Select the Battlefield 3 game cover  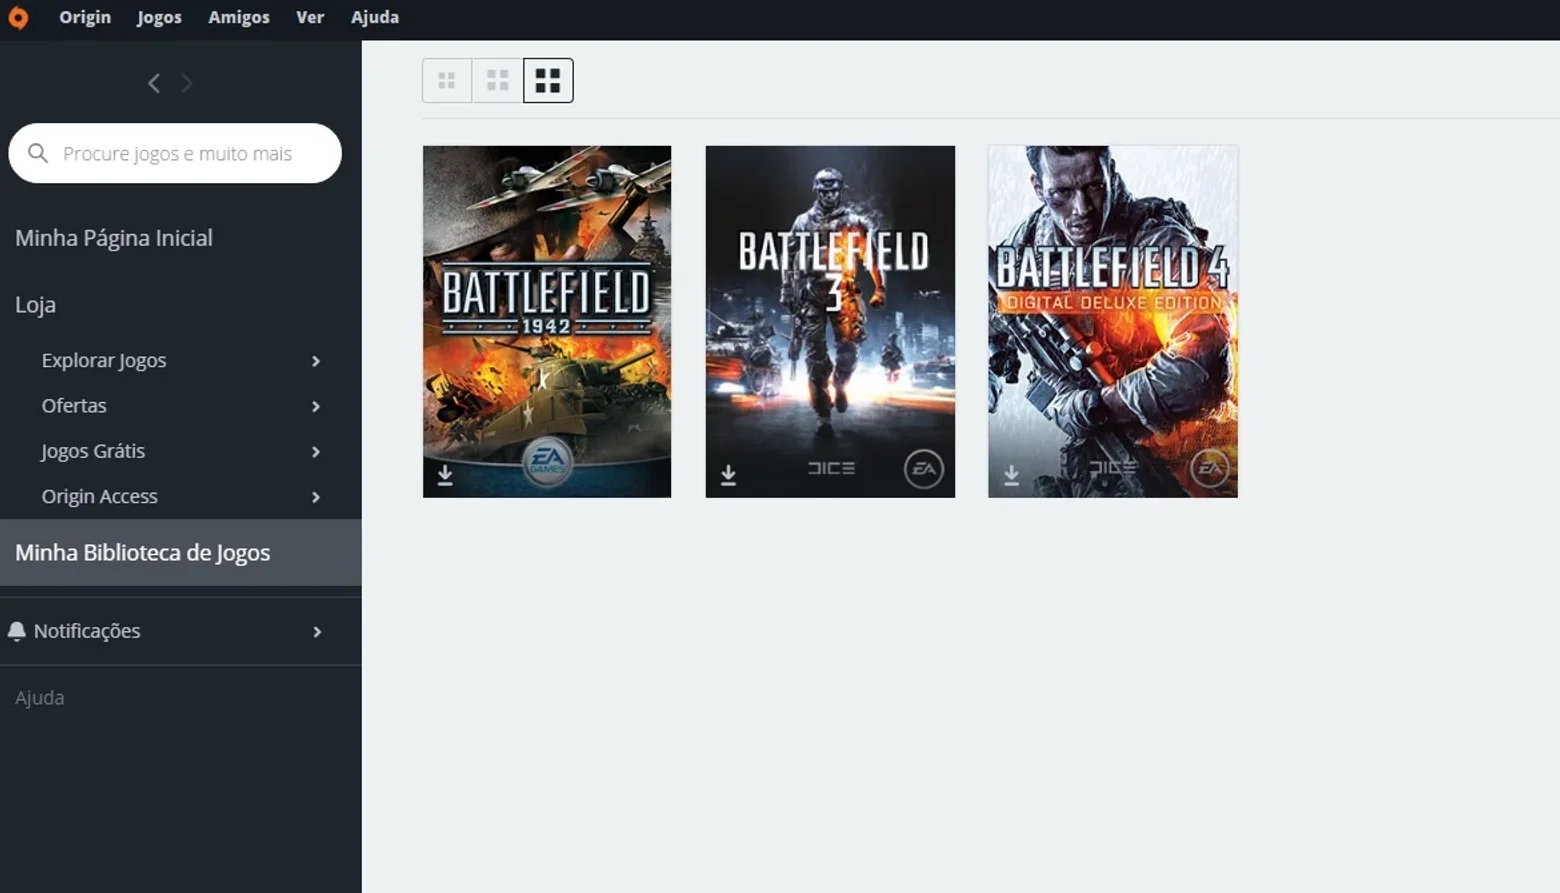(x=830, y=322)
